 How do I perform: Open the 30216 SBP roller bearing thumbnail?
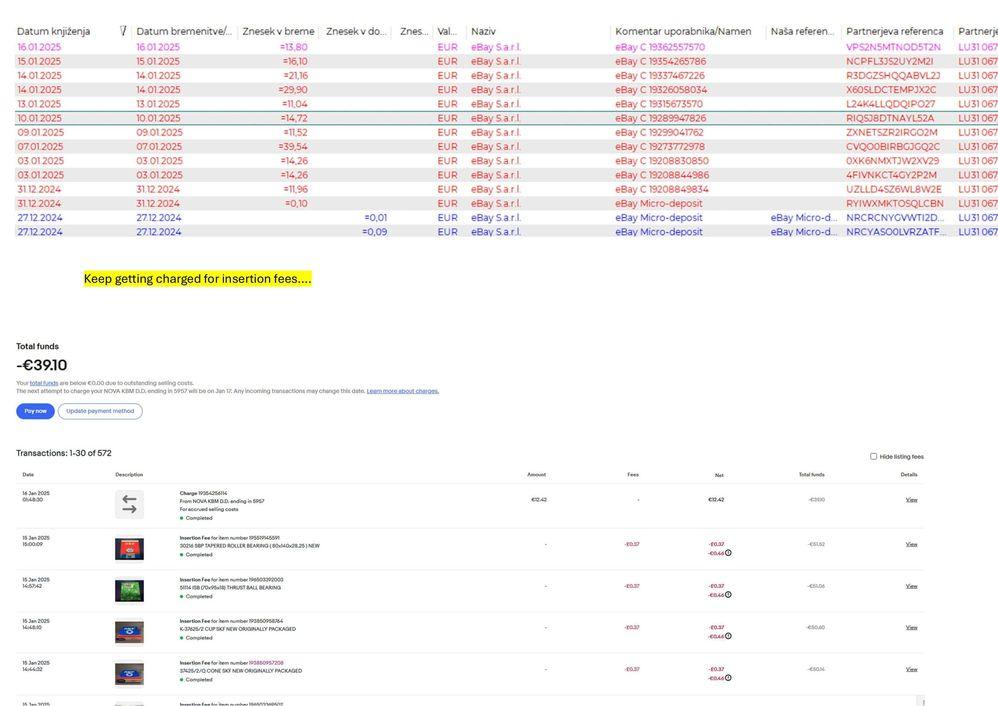pos(129,549)
